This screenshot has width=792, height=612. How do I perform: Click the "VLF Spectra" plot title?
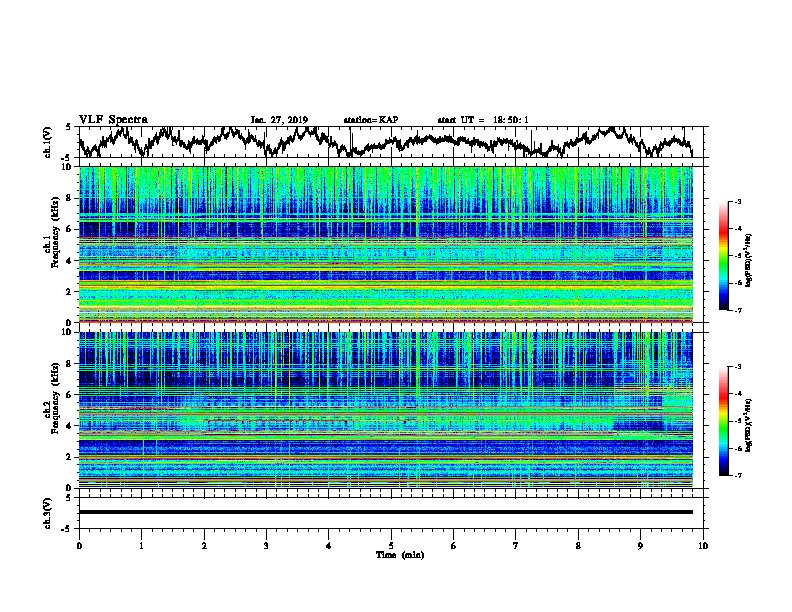pos(113,120)
